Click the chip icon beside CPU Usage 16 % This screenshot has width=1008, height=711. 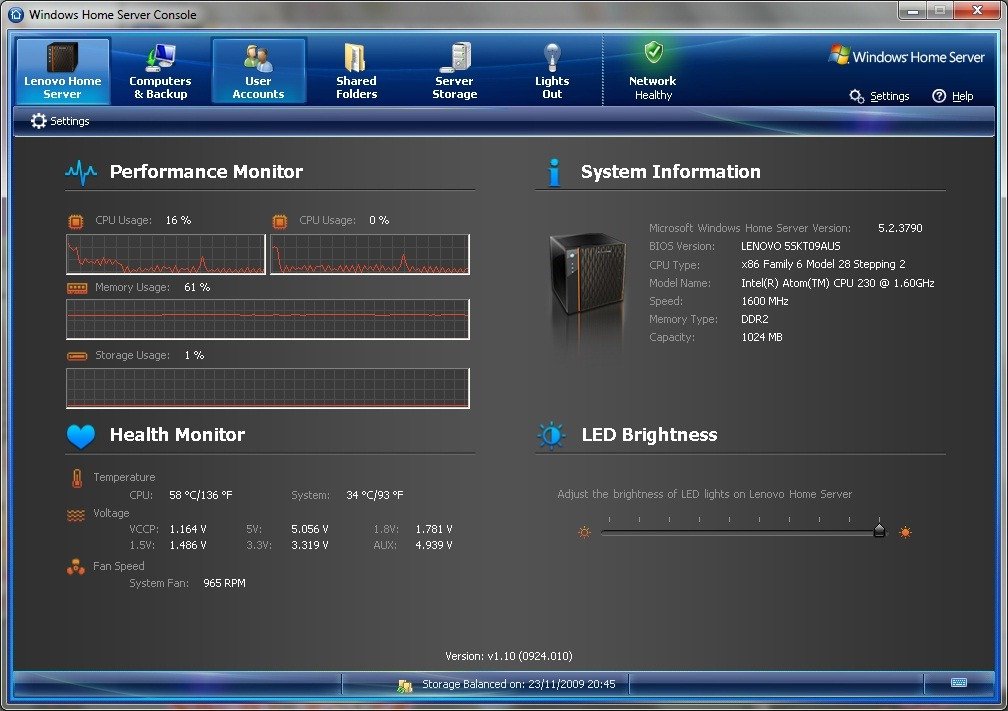point(76,222)
